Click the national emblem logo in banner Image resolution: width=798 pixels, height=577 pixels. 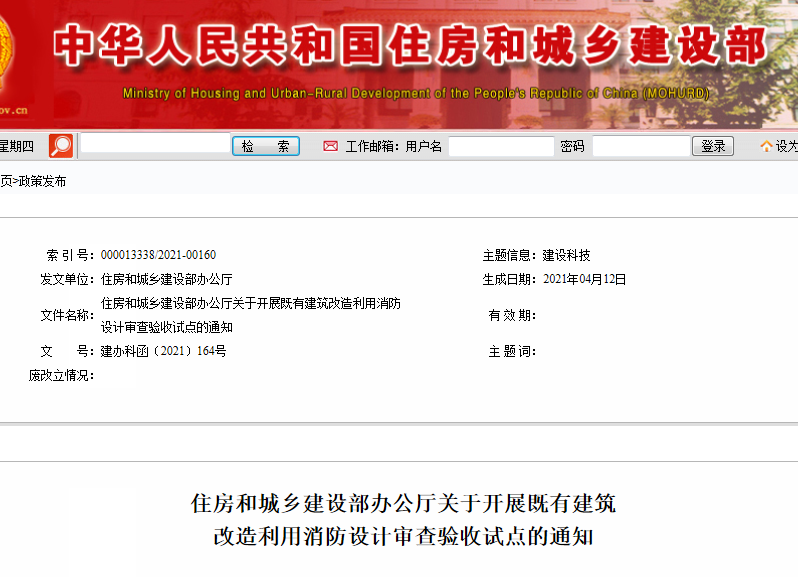(5, 51)
